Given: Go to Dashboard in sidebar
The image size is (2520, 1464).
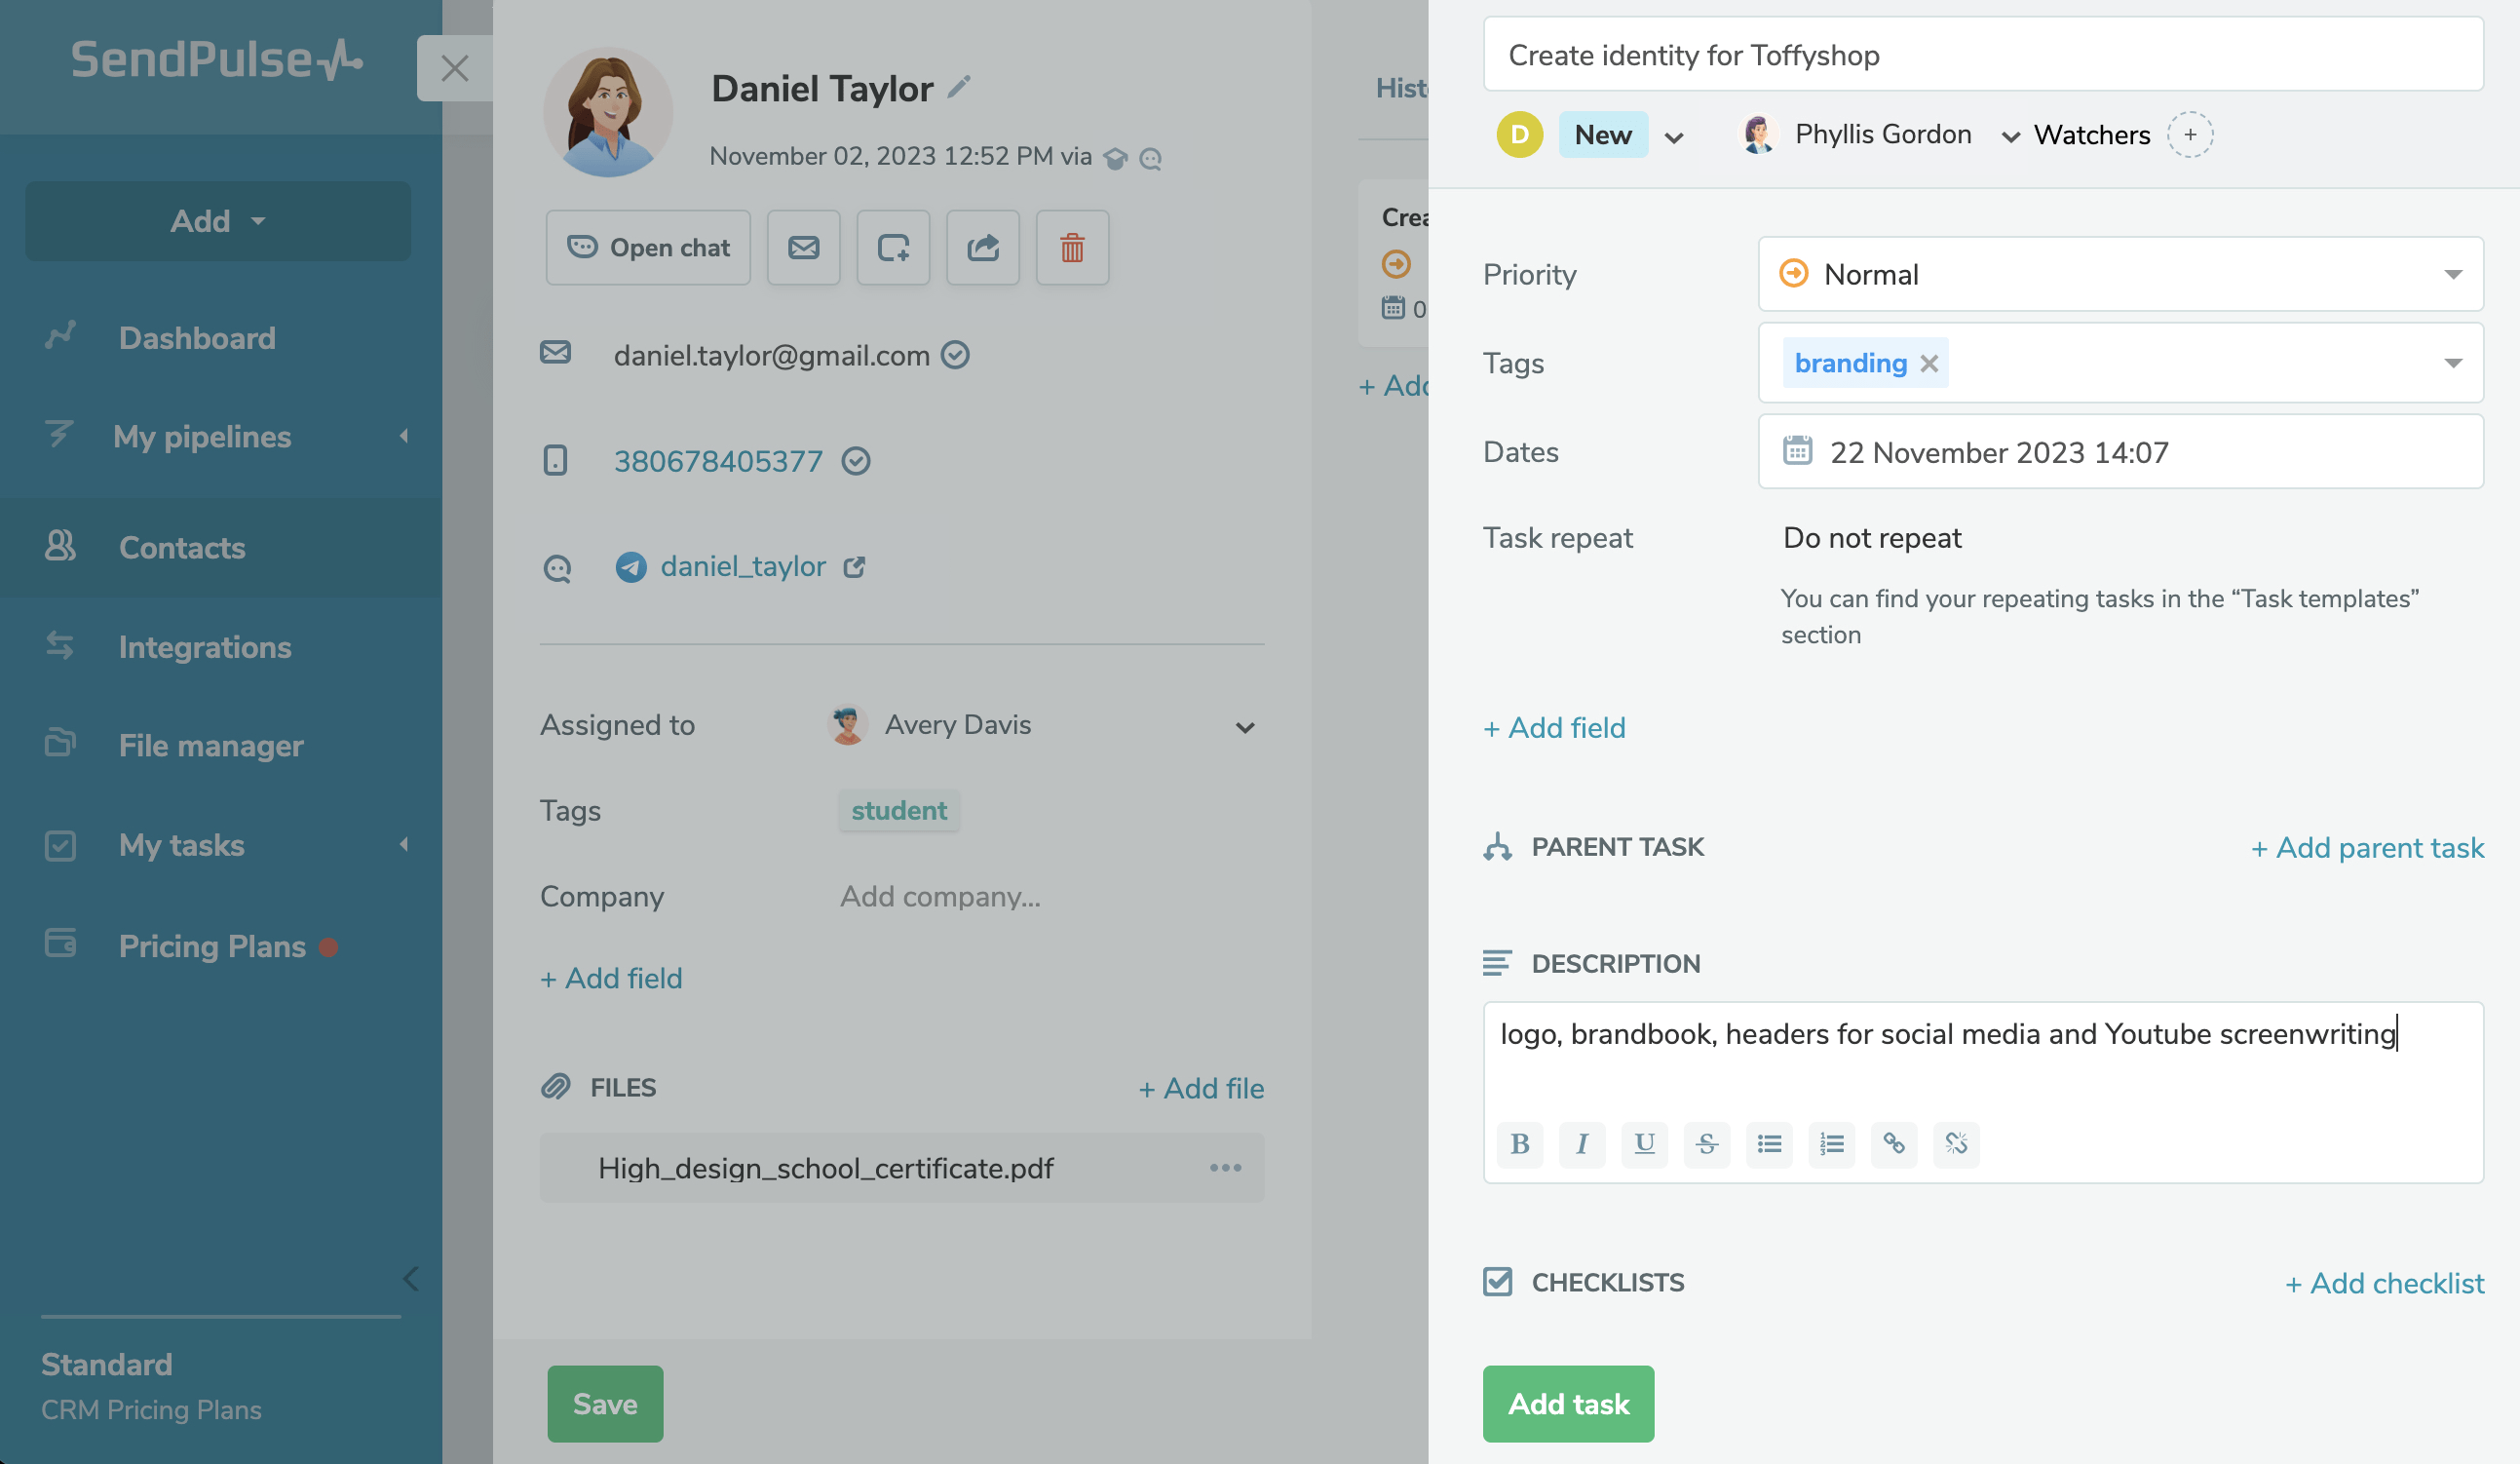Looking at the screenshot, I should coord(197,338).
